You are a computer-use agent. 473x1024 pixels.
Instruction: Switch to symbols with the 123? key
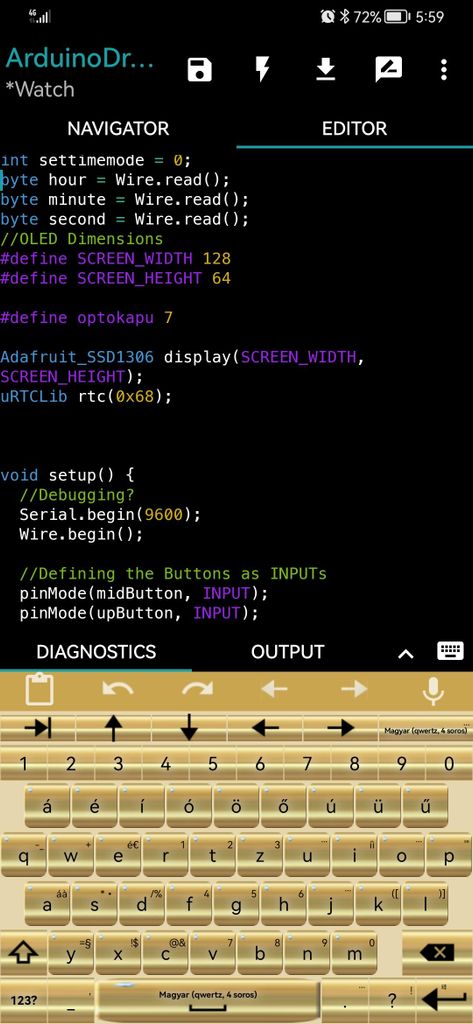coord(24,1000)
